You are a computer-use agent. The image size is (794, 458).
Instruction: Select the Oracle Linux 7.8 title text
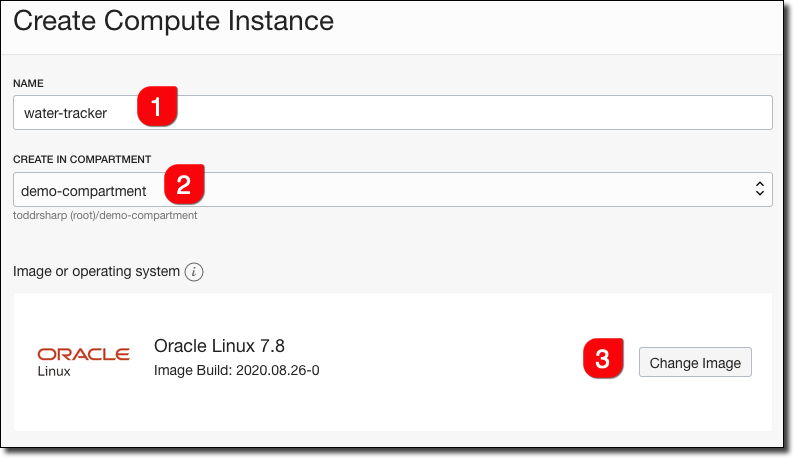click(x=220, y=346)
